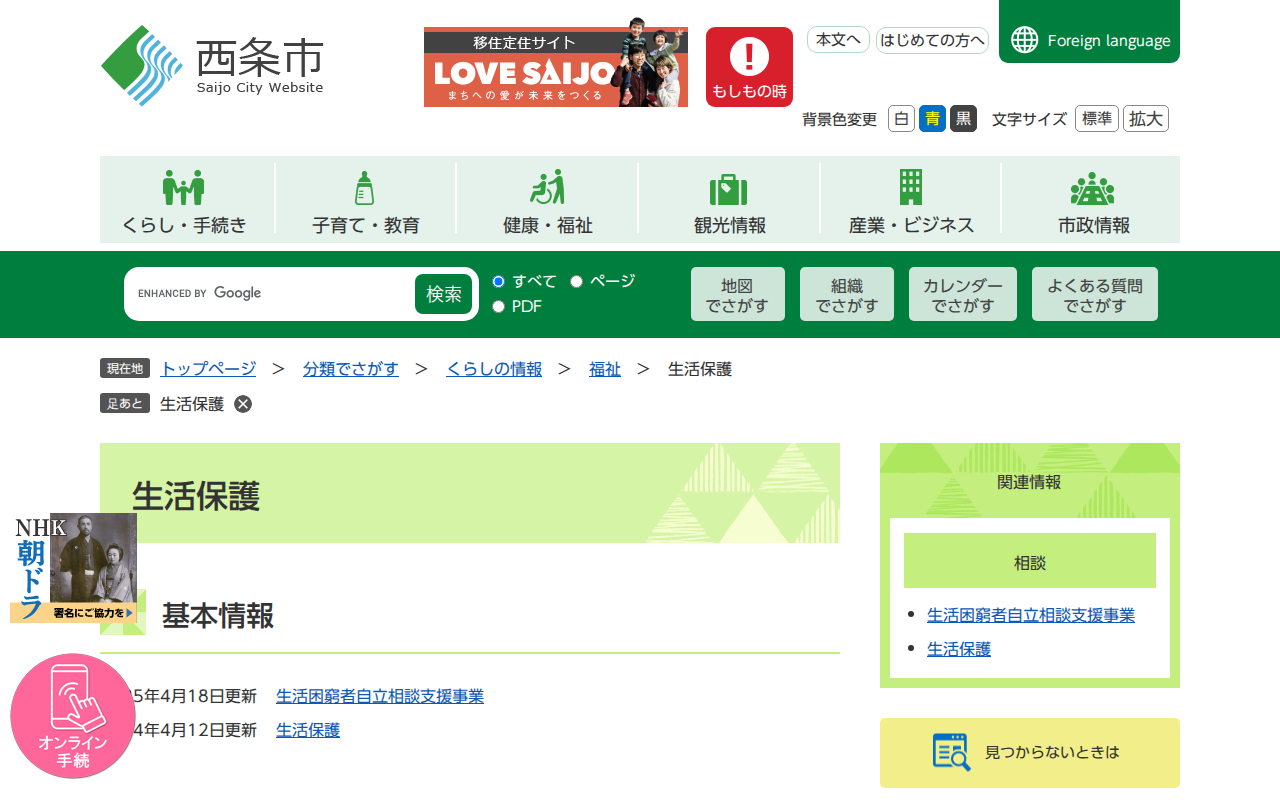Open the 子育て・教育 baby bottle icon
The image size is (1280, 800).
click(x=365, y=187)
